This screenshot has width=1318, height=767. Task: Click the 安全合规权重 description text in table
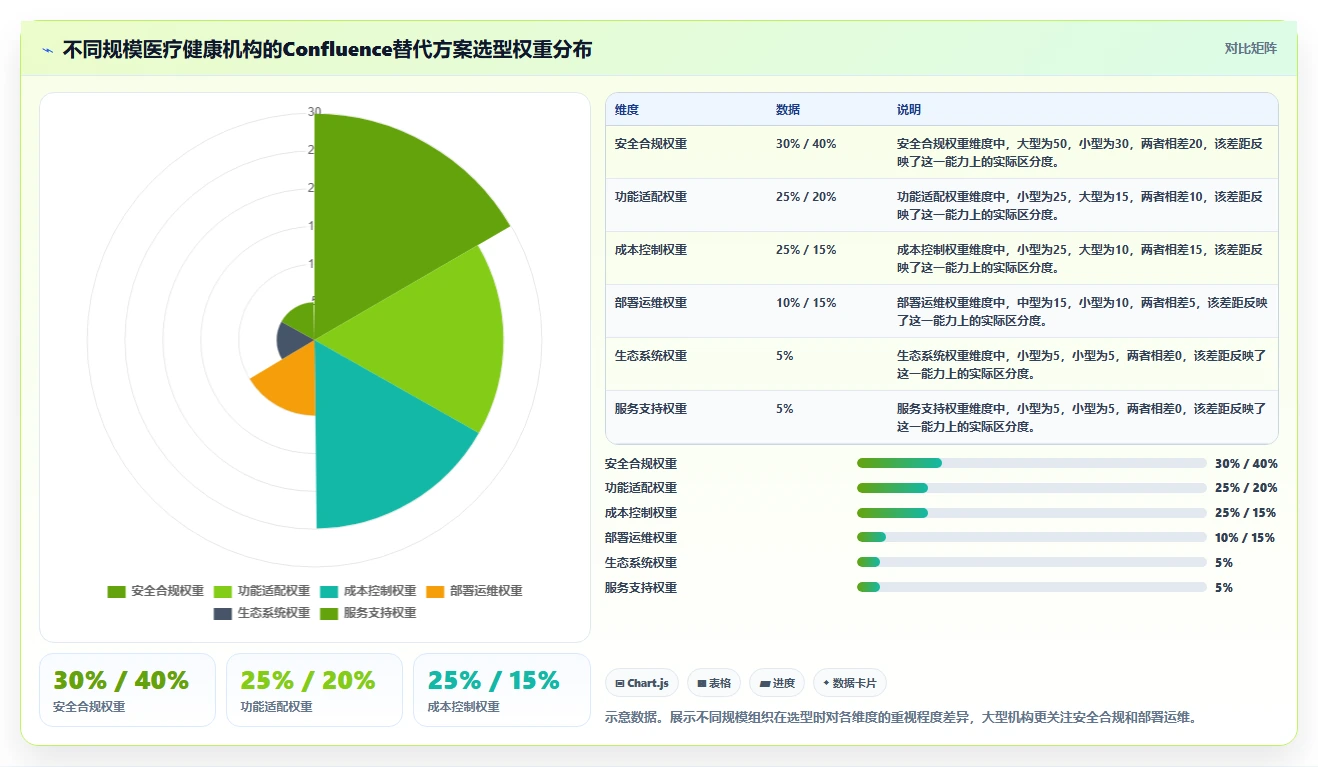[x=1080, y=153]
